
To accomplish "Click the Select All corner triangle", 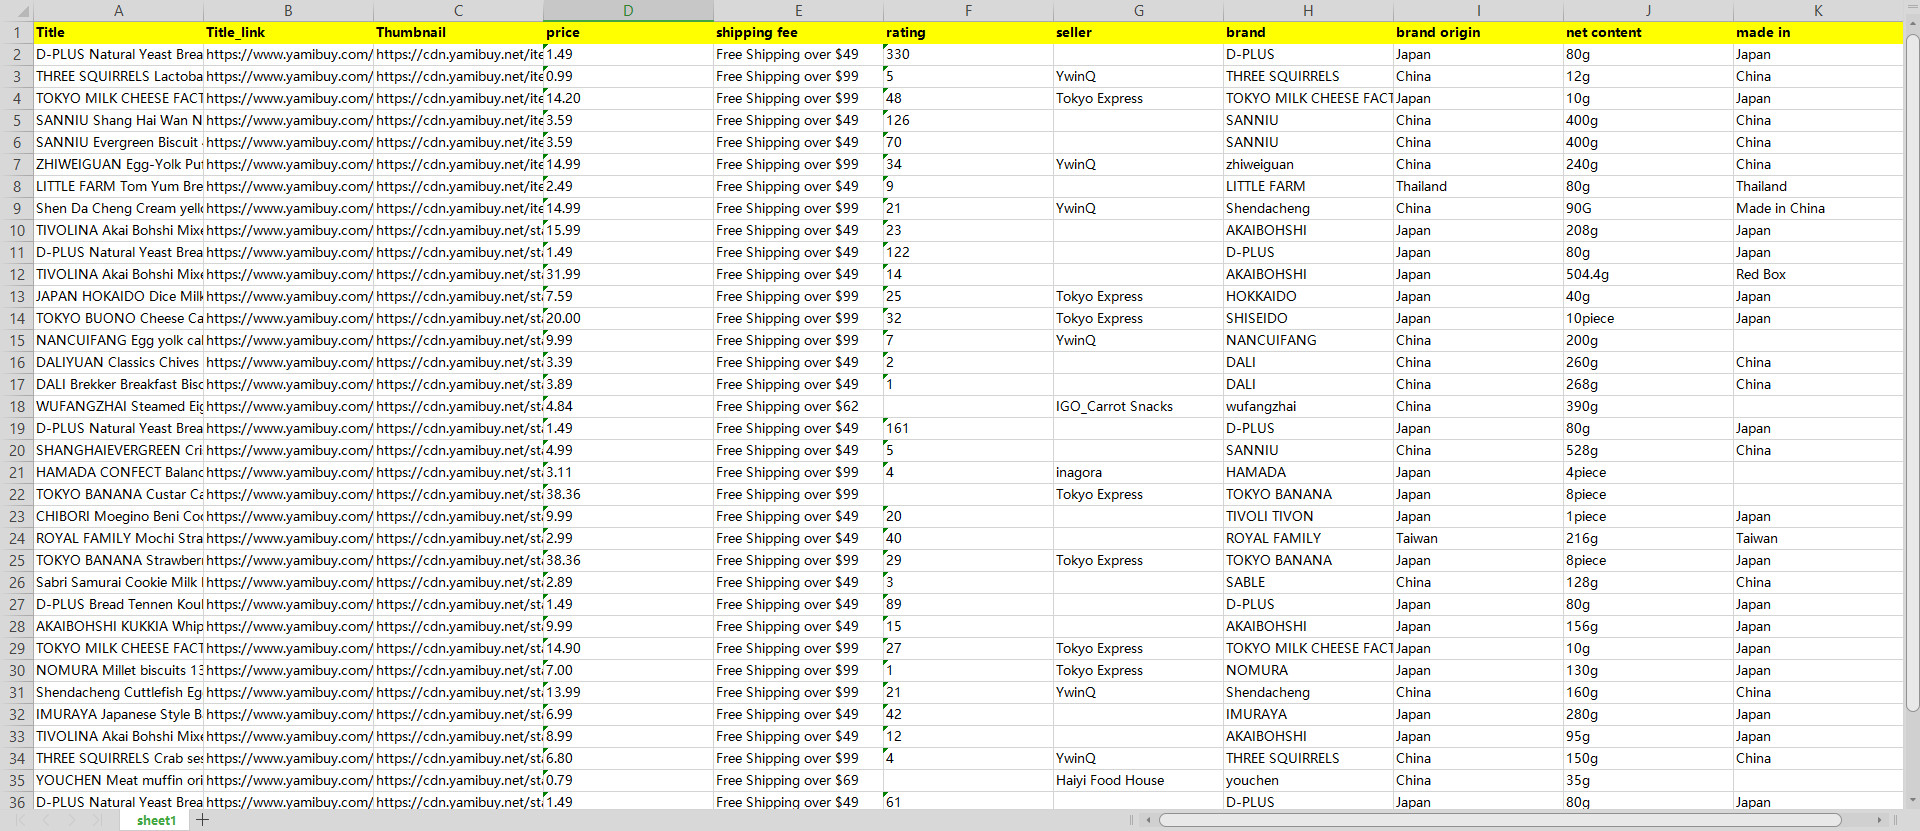I will click(16, 10).
